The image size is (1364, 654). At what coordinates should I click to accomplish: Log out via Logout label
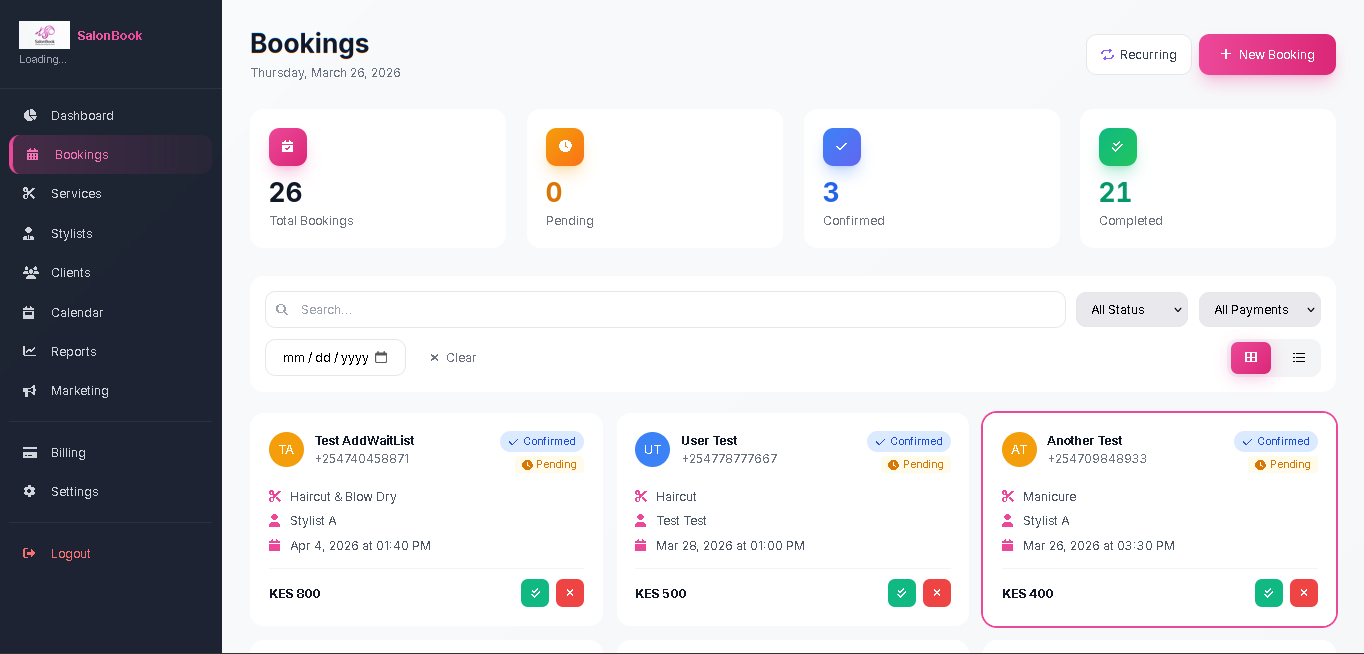tap(71, 553)
